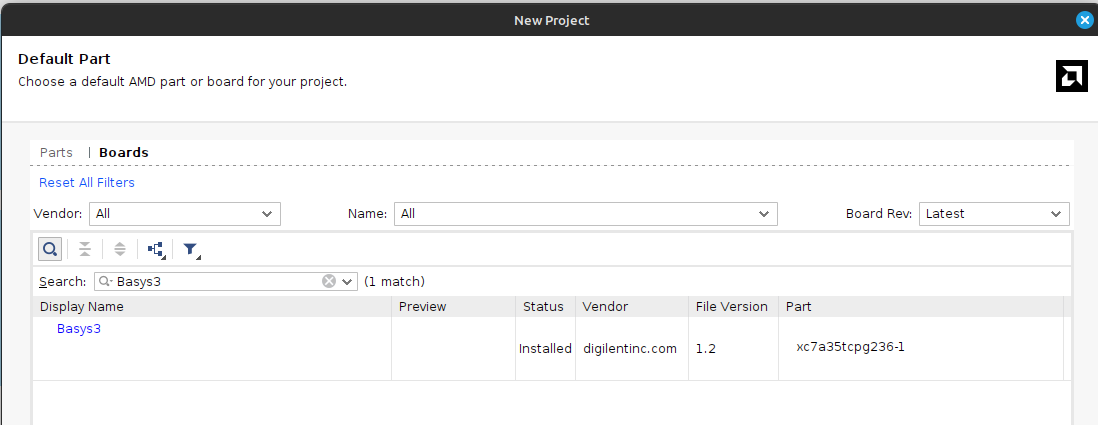Open the Vendor dropdown

(185, 213)
